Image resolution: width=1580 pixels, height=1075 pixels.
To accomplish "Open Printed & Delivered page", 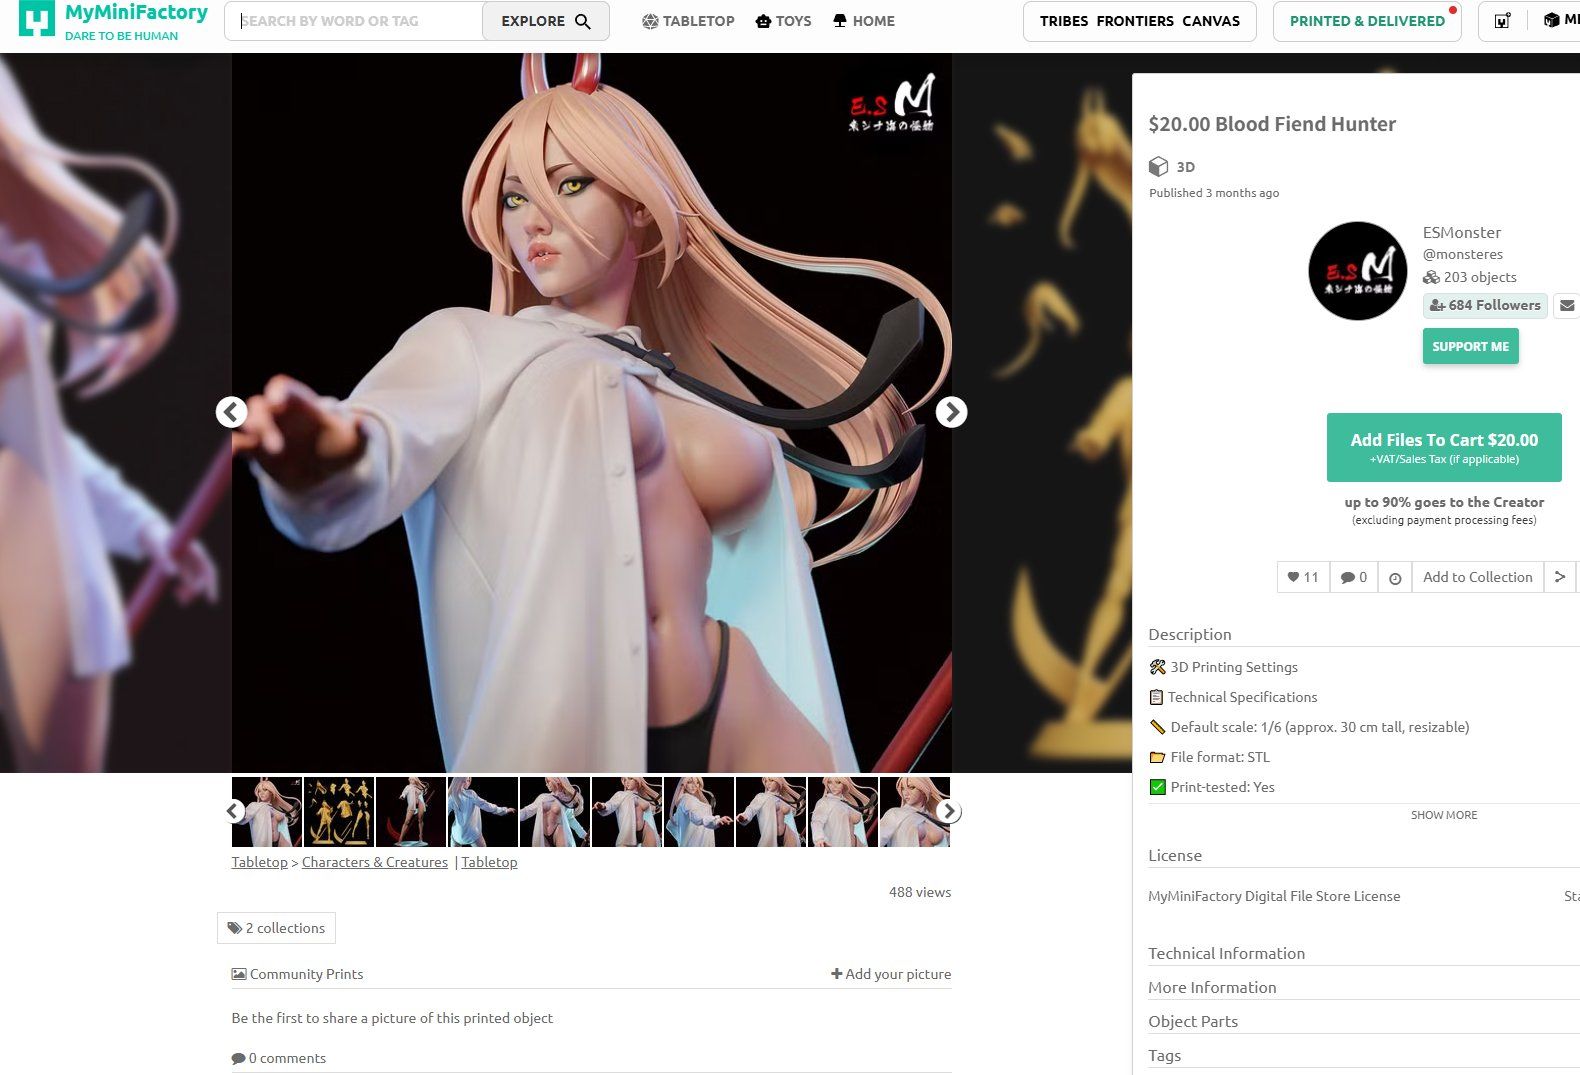I will tap(1367, 21).
